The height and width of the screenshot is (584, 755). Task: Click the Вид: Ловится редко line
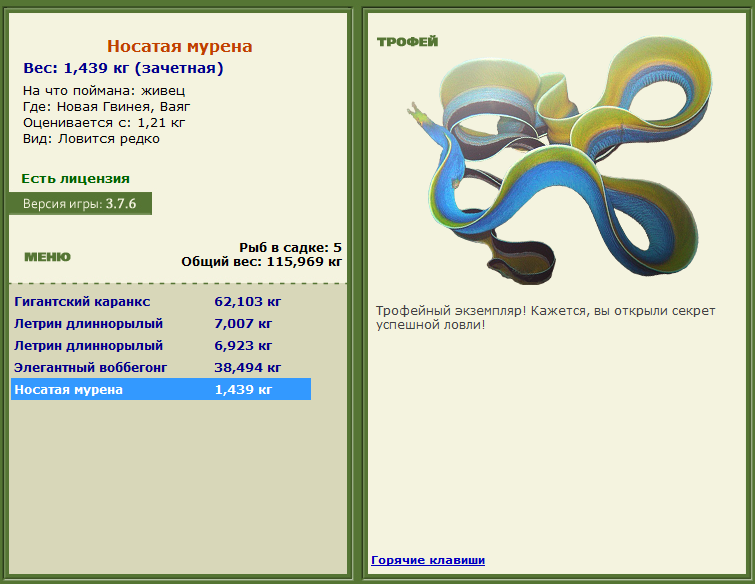(91, 139)
